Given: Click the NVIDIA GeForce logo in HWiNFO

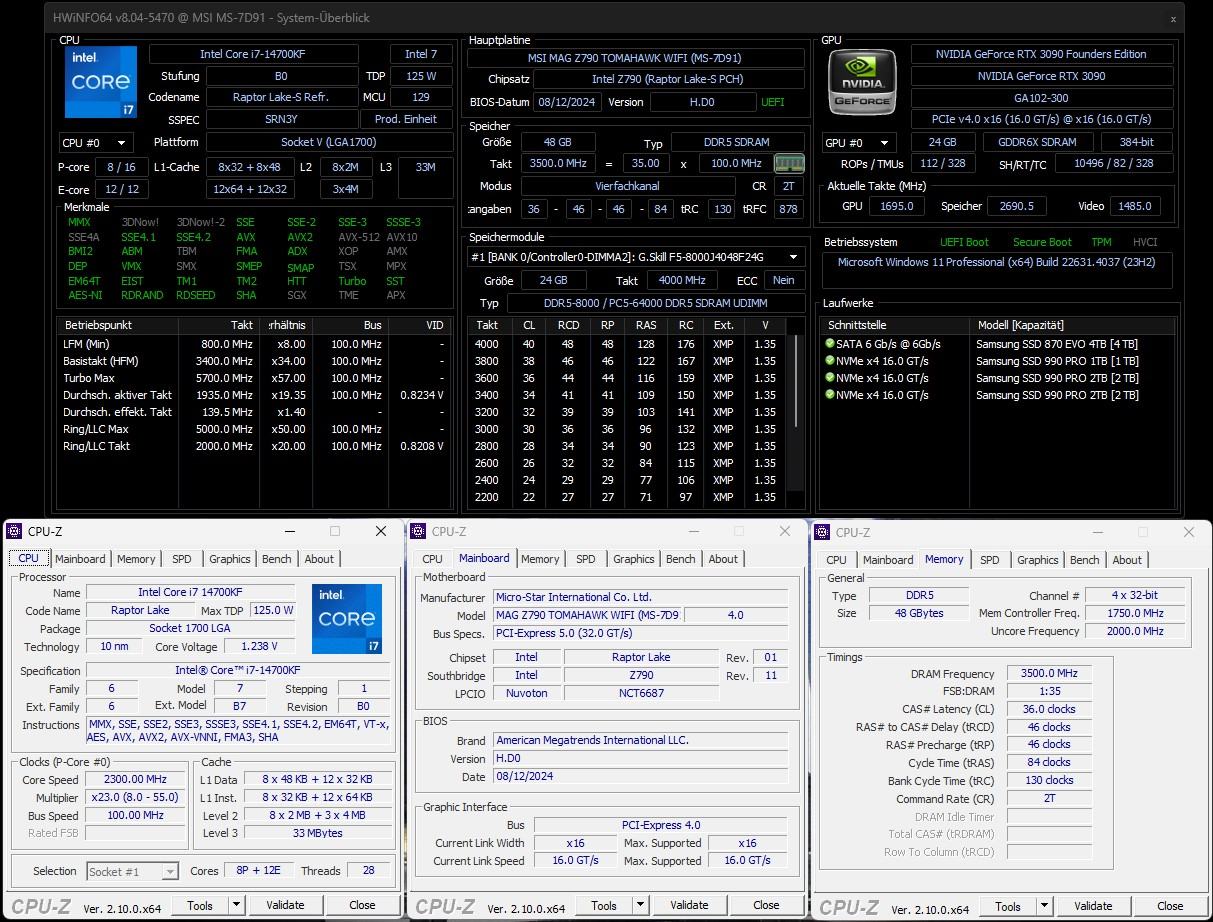Looking at the screenshot, I should coord(862,82).
